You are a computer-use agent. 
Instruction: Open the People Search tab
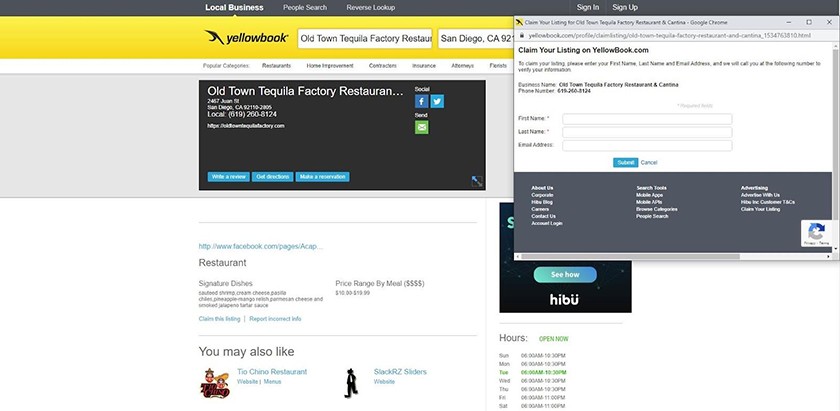click(305, 8)
